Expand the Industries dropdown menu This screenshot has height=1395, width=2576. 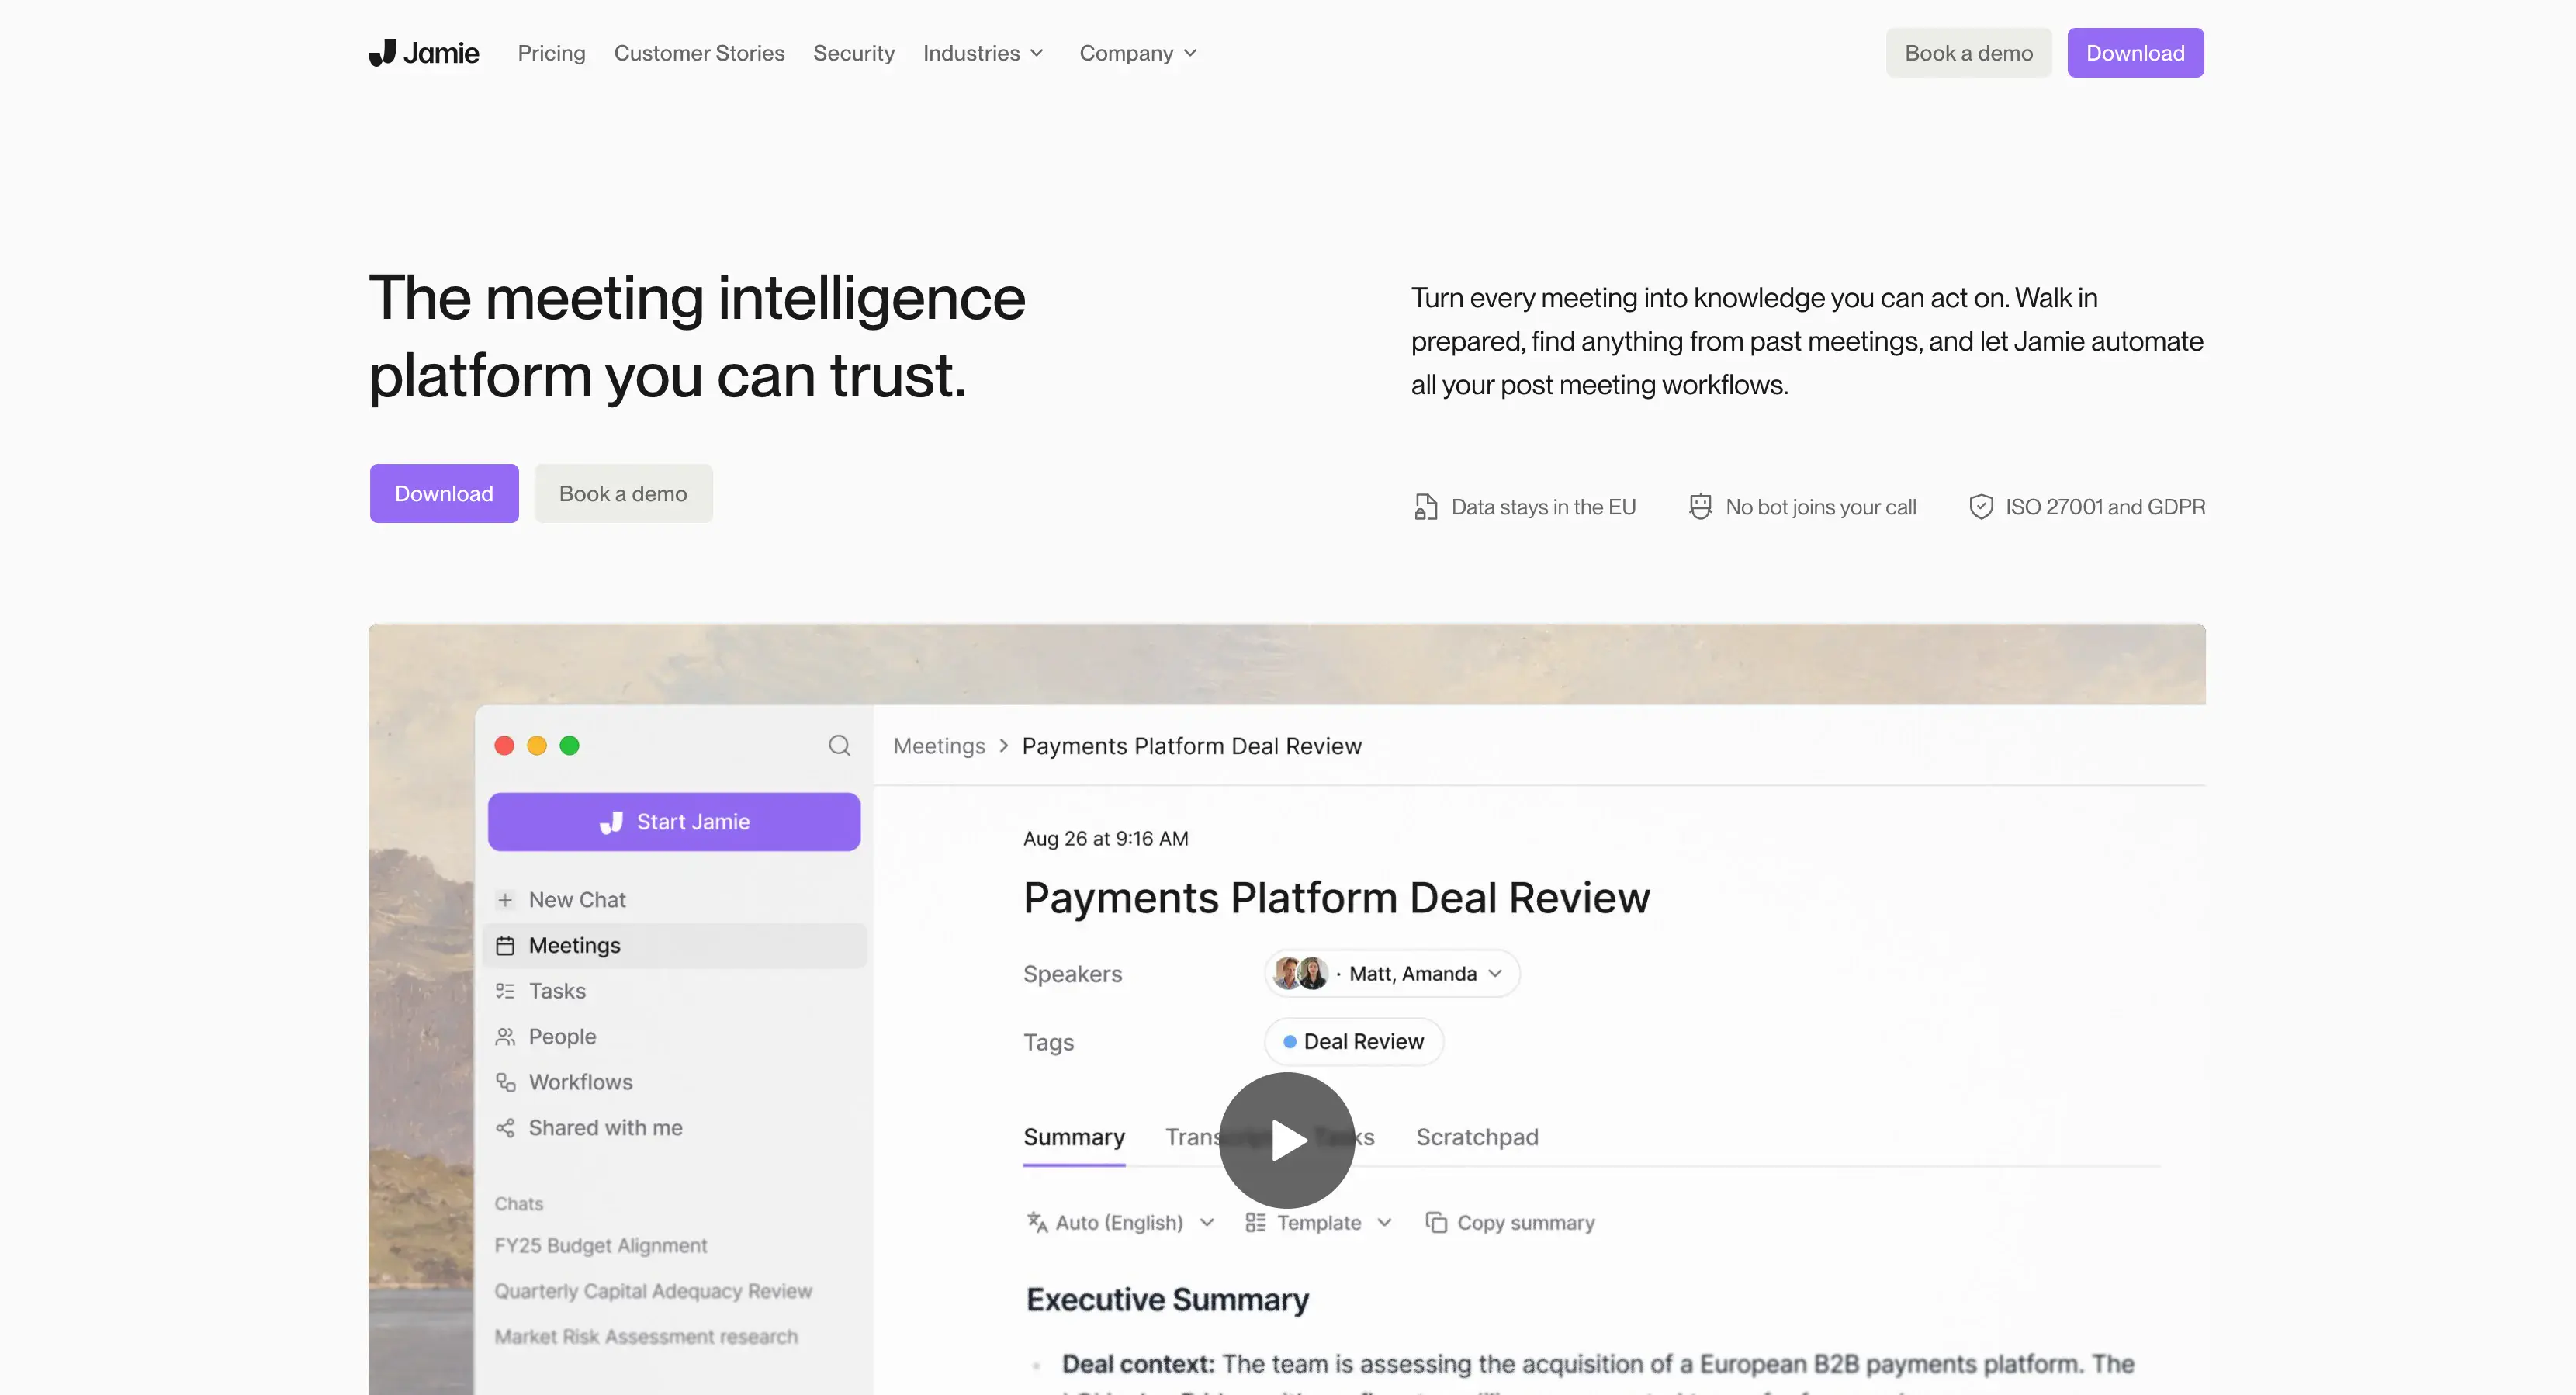983,53
